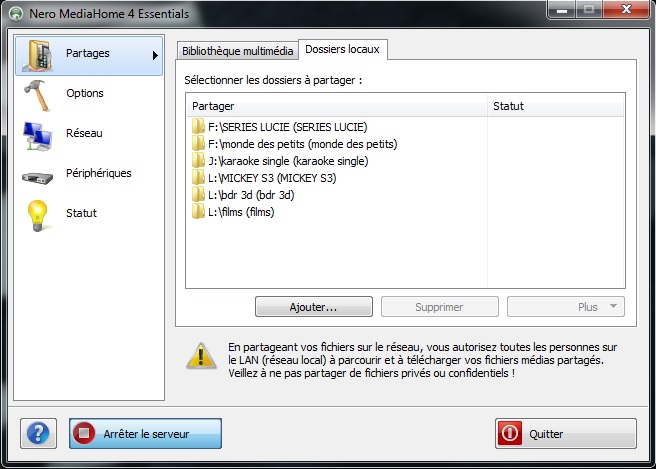656x469 pixels.
Task: Show the Statut label in sidebar
Action: (x=81, y=213)
